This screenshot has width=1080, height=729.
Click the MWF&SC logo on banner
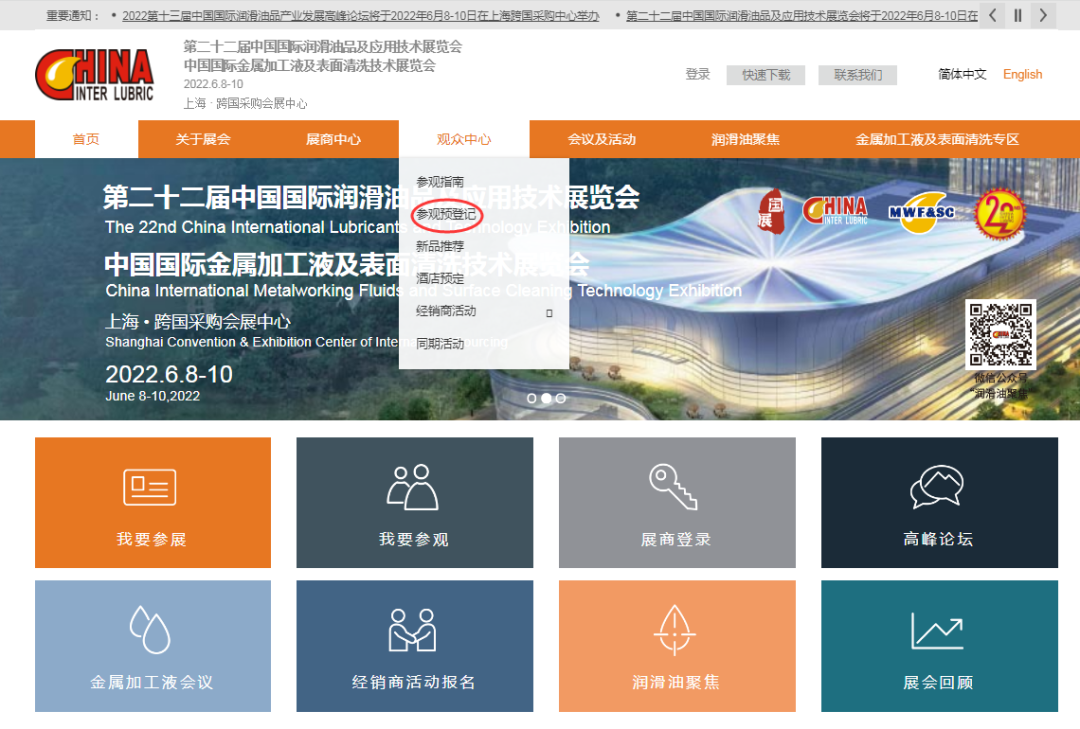[922, 213]
